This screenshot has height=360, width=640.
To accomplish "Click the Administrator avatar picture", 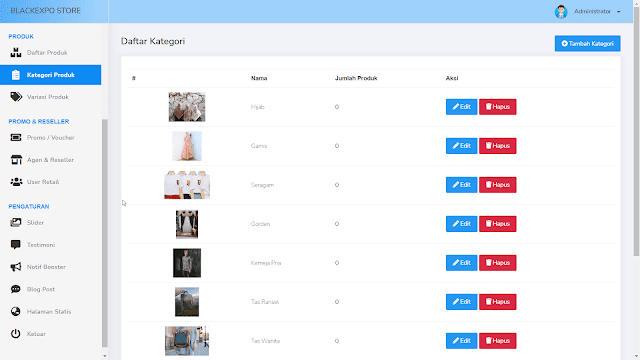I will (x=561, y=11).
